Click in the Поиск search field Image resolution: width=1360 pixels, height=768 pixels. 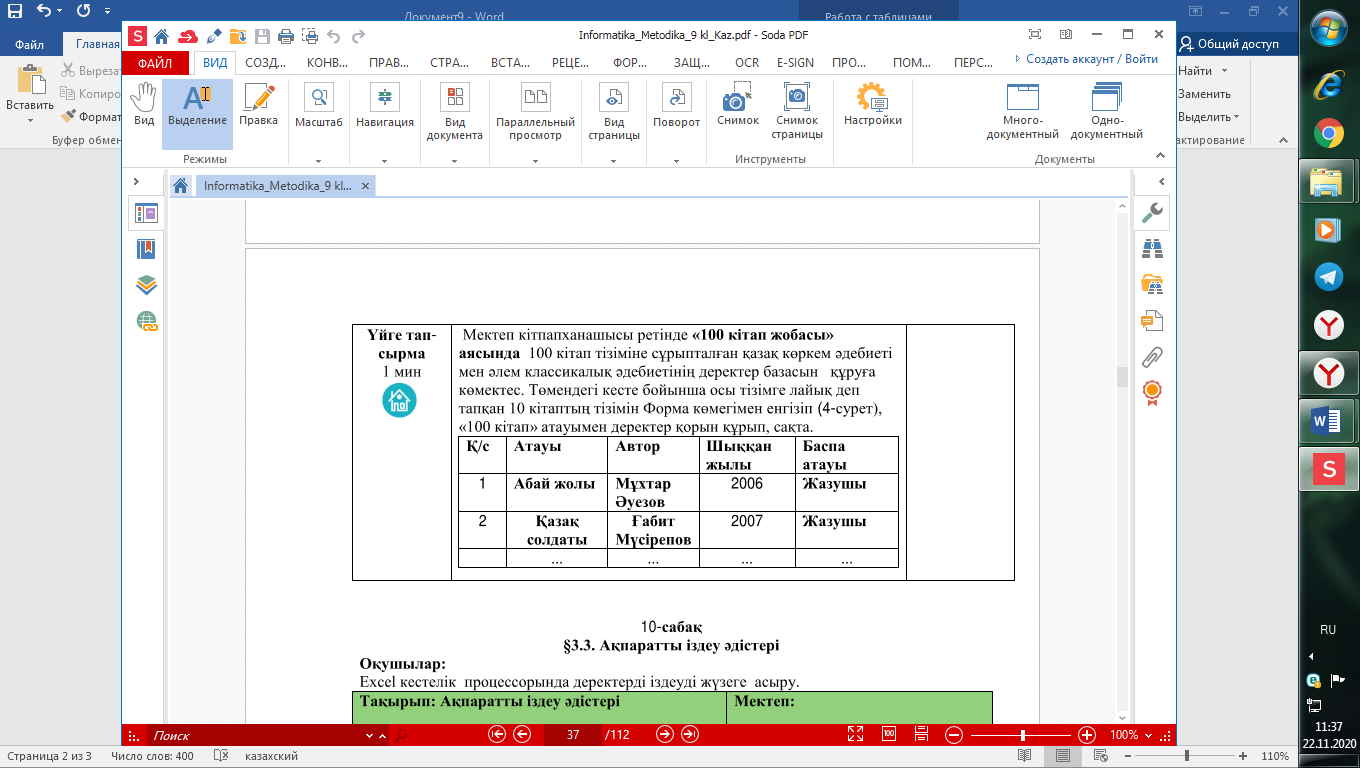(x=258, y=735)
